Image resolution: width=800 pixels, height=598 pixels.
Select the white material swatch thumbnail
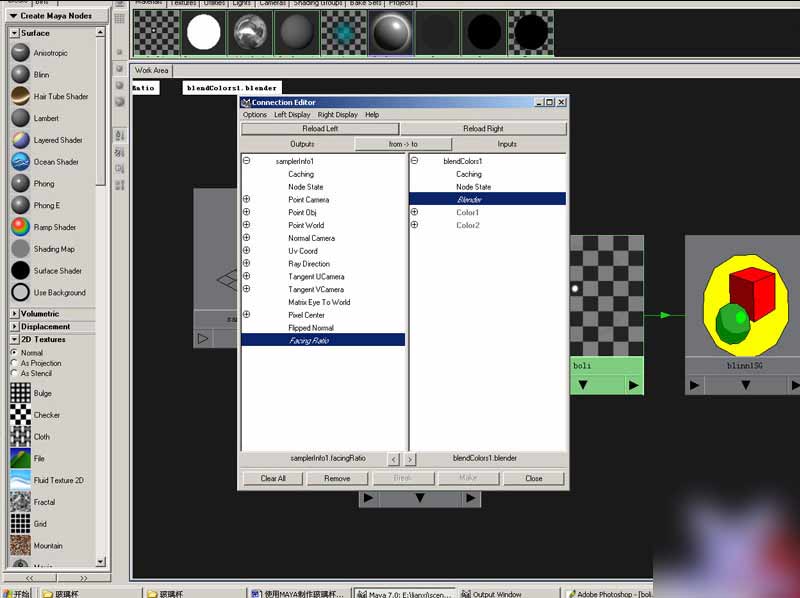tap(204, 32)
